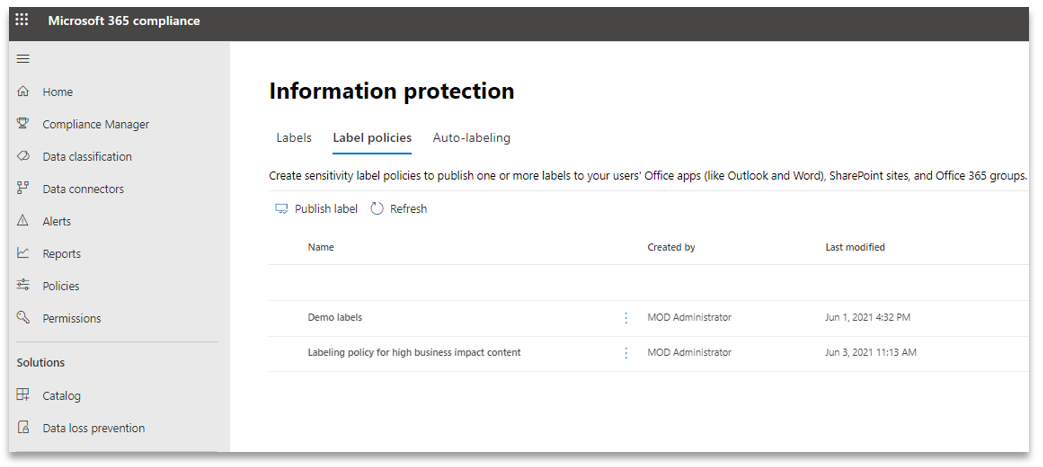Open Data loss prevention in Solutions
Screen dimensions: 1043x467
coord(93,428)
